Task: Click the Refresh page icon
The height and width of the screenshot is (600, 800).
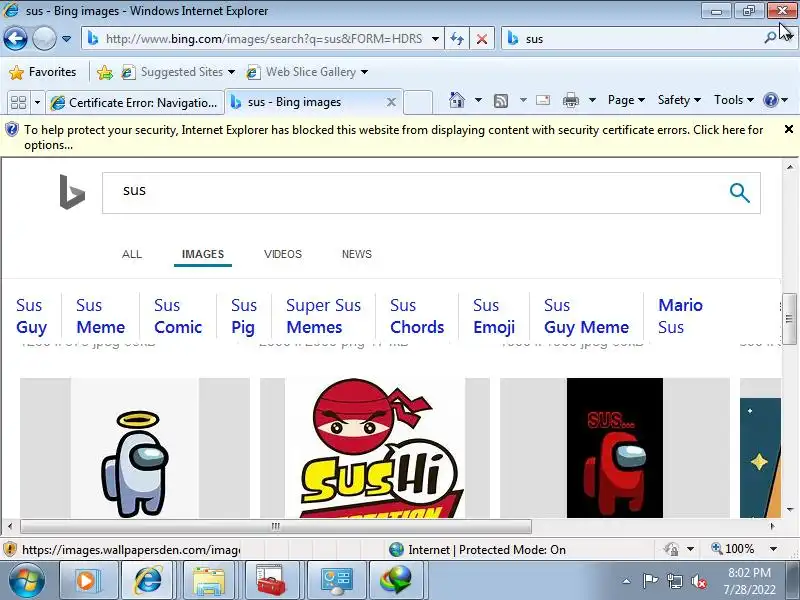Action: (457, 39)
